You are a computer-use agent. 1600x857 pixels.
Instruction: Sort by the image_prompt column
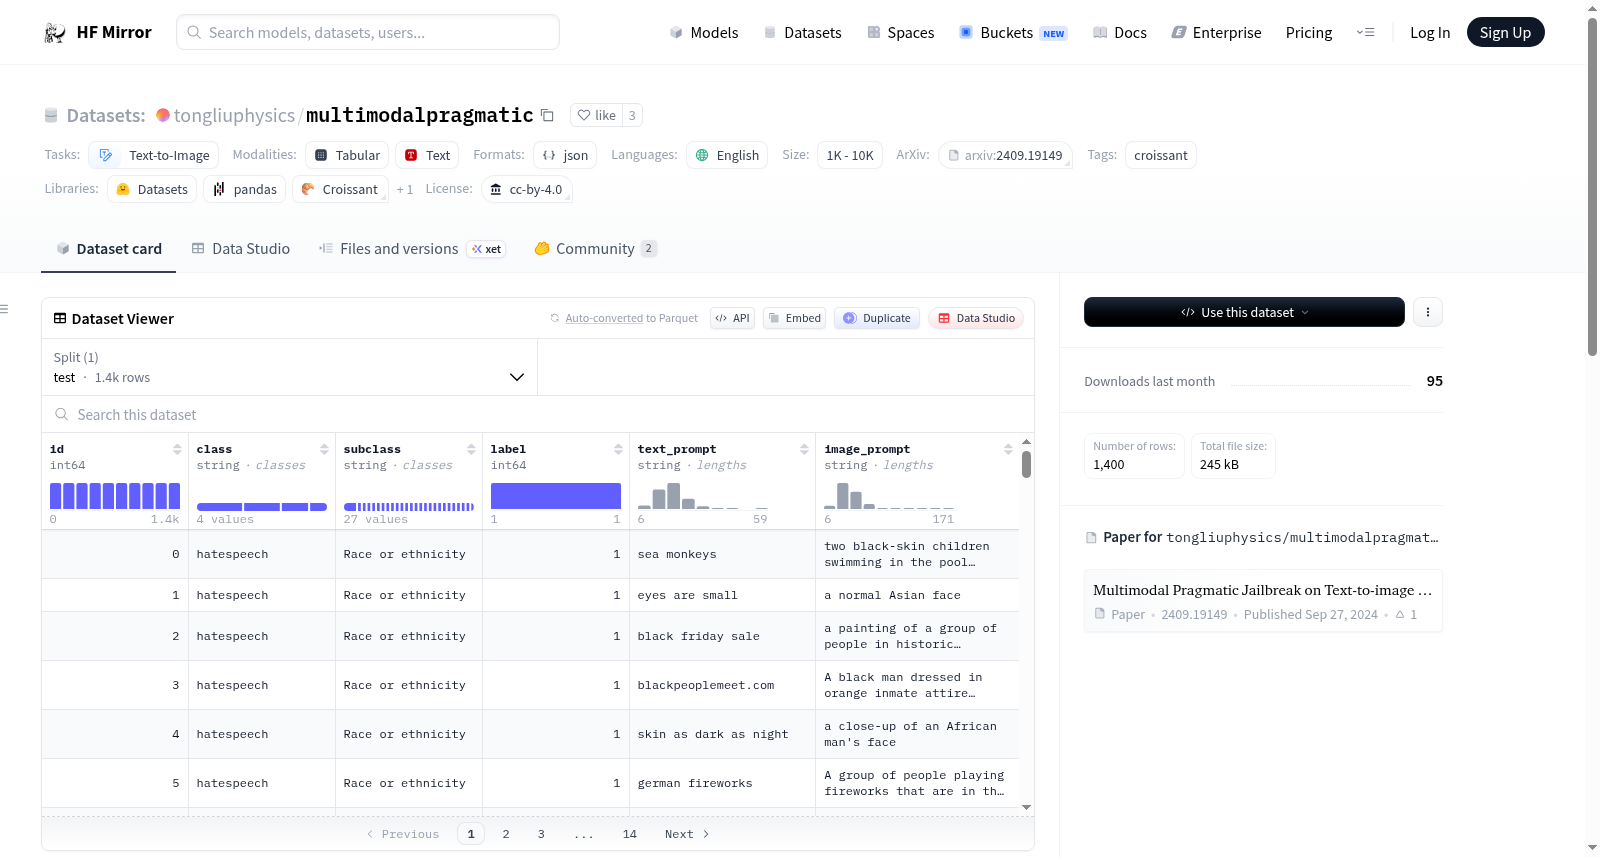1008,450
